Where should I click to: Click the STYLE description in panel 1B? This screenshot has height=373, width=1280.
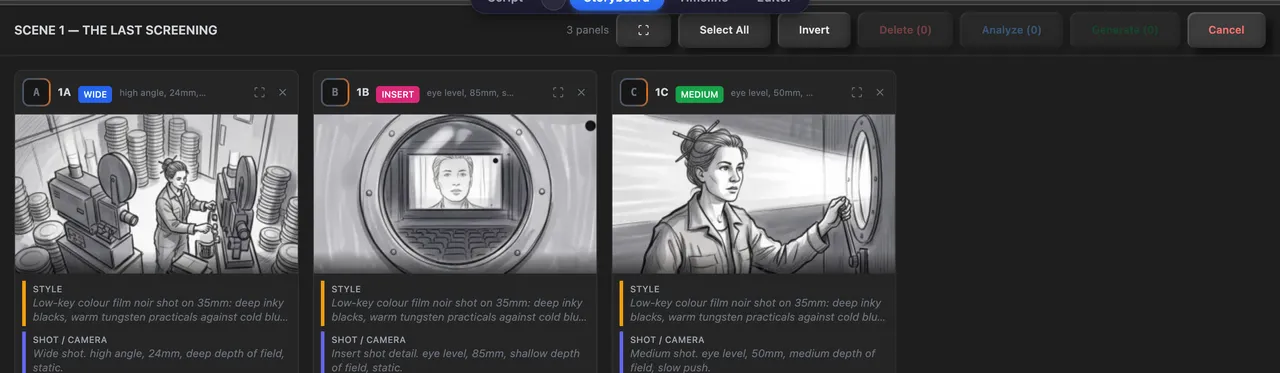(x=459, y=310)
